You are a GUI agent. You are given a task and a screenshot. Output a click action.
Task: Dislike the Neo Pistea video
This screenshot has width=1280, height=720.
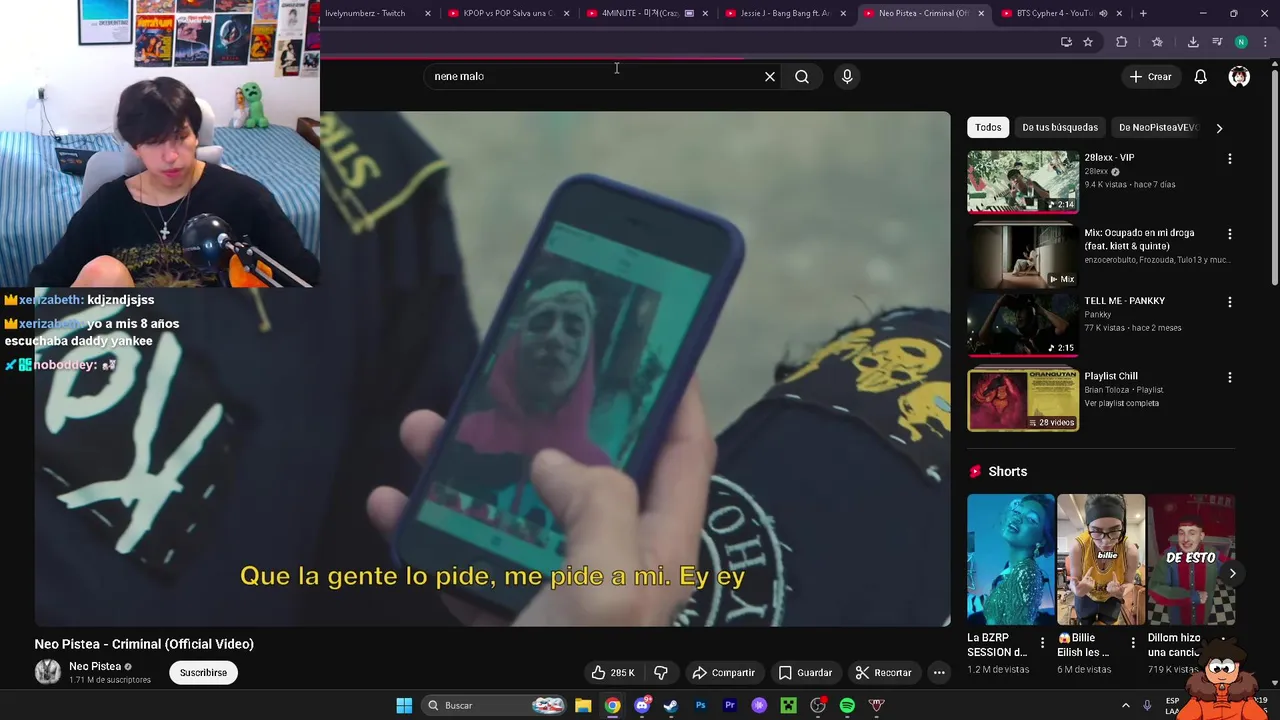661,673
